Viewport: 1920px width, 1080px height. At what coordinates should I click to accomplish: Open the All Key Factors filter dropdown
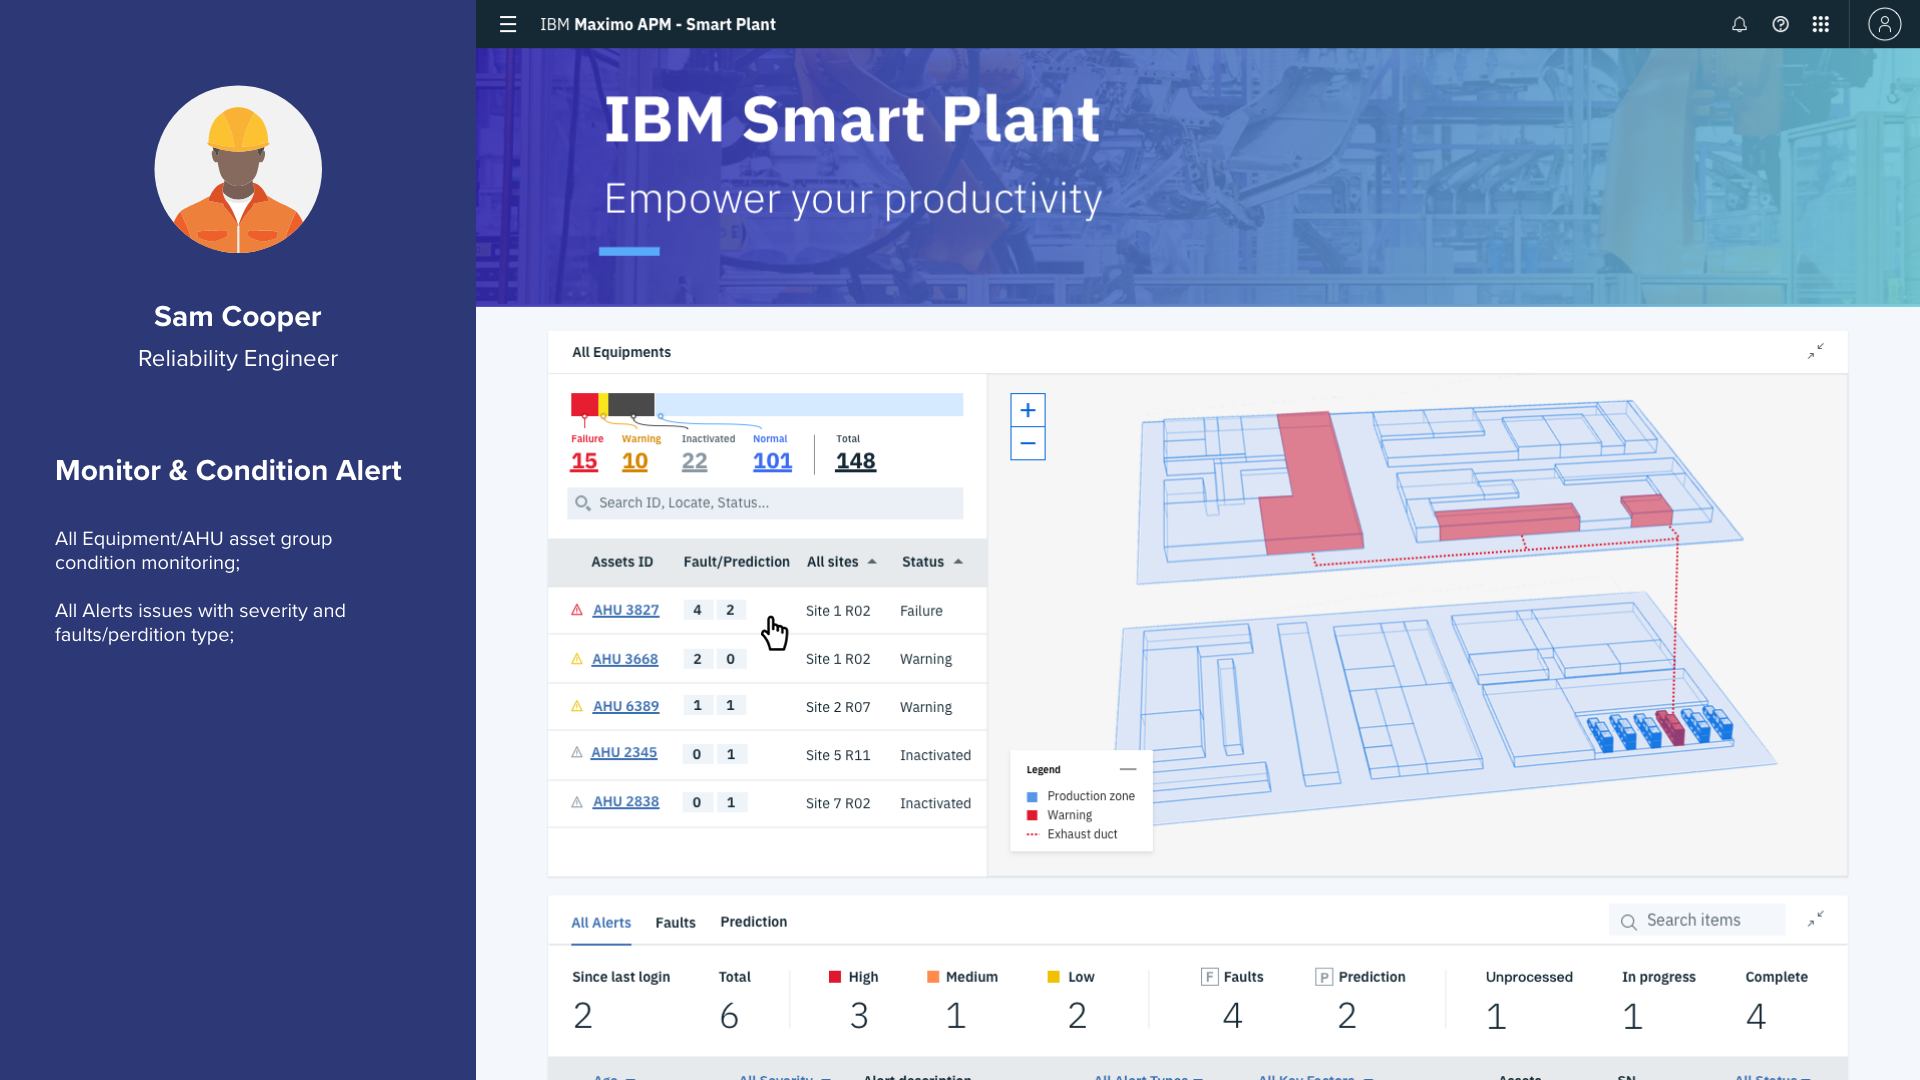click(1316, 1077)
